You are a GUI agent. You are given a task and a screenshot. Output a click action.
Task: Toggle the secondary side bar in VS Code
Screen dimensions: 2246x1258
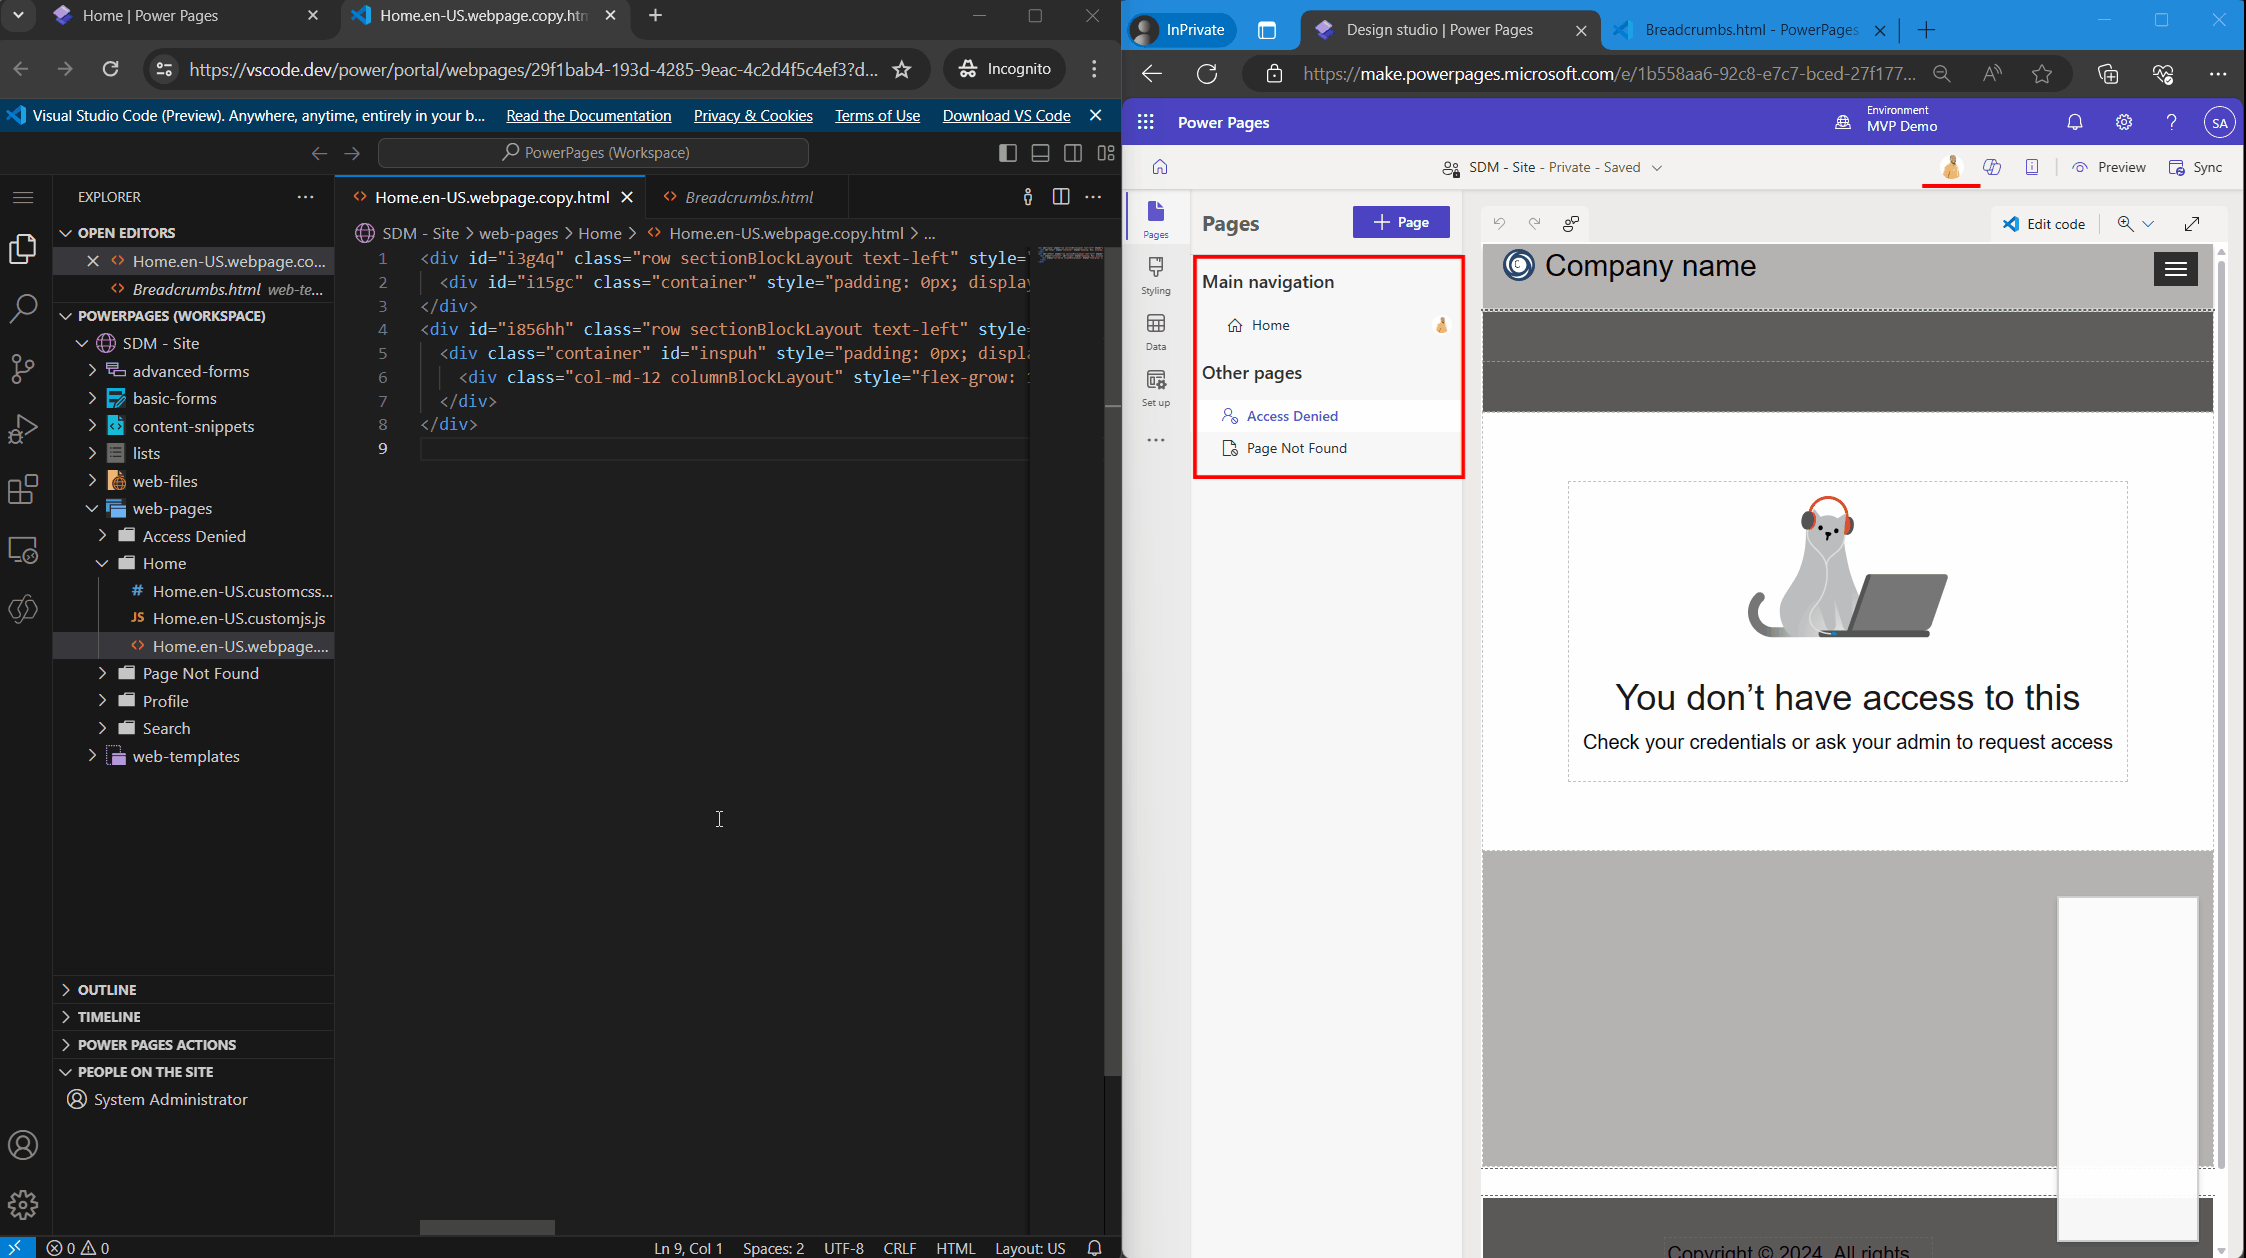coord(1073,152)
